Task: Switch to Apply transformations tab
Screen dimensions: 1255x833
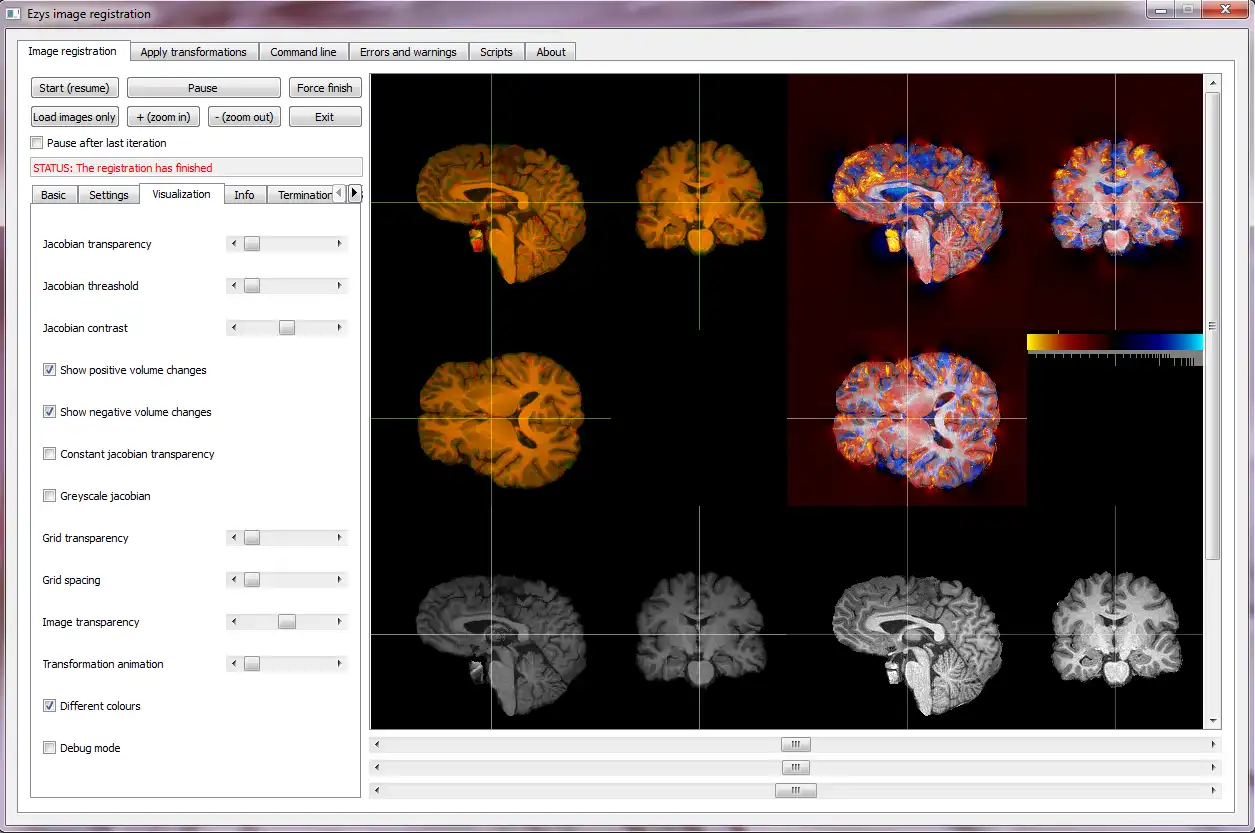Action: [193, 52]
